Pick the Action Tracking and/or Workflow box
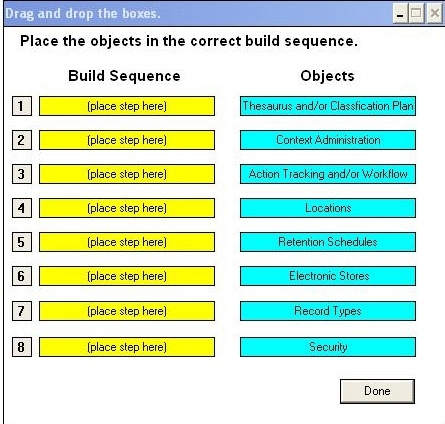 328,174
